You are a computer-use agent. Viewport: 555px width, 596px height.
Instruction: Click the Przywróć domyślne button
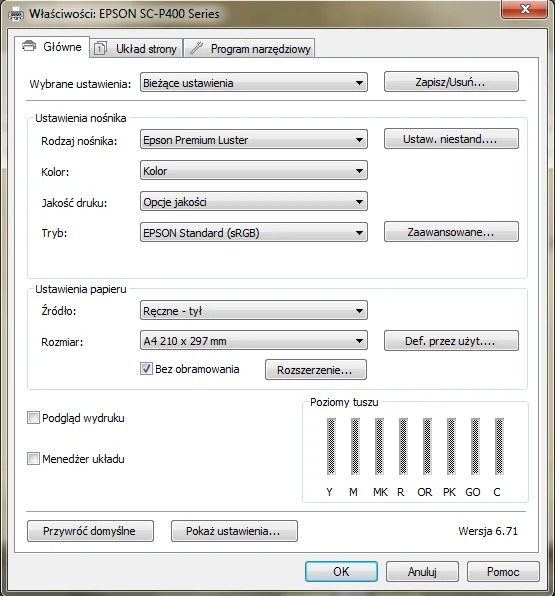tap(90, 531)
